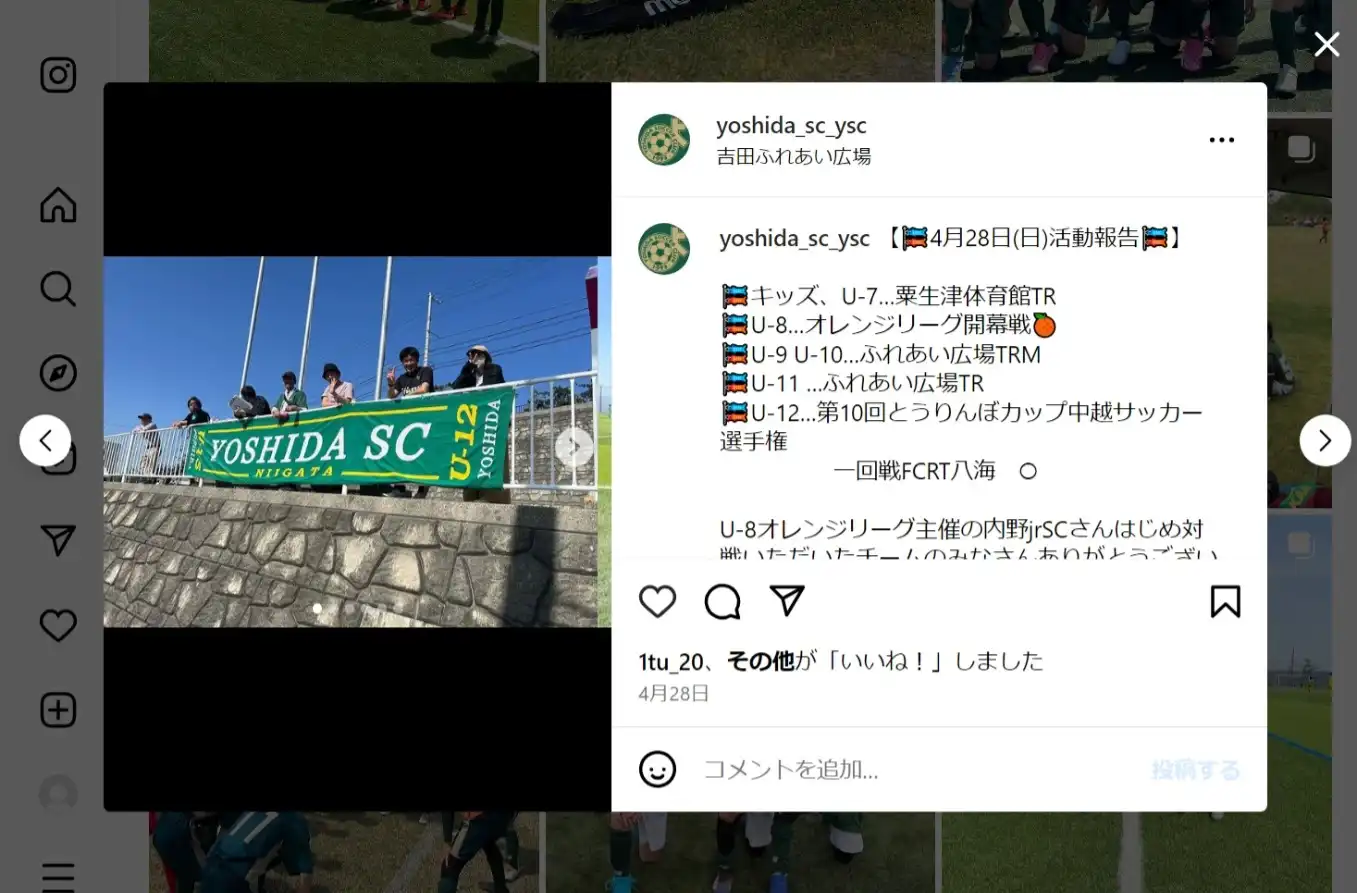1357x893 pixels.
Task: Open the three-dot post options menu
Action: (1222, 140)
